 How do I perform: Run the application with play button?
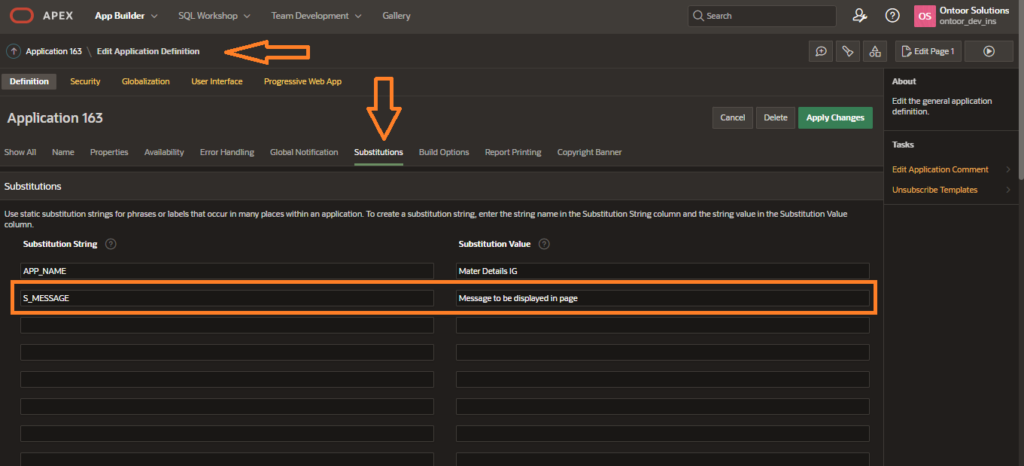tap(989, 51)
